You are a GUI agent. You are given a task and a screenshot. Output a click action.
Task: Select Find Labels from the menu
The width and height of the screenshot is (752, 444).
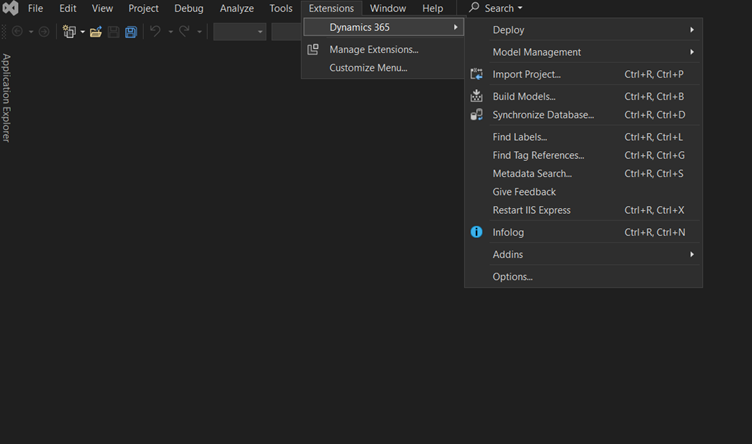click(x=520, y=137)
